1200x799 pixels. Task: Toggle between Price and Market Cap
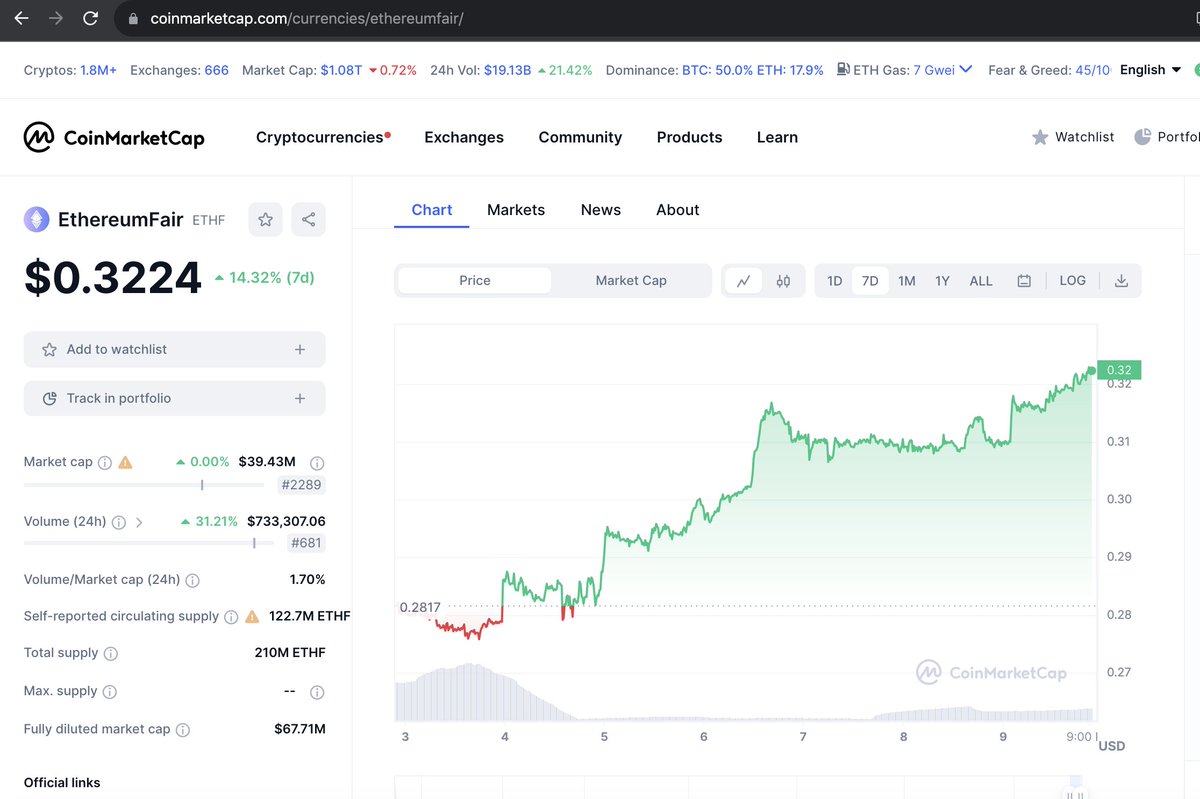tap(630, 280)
